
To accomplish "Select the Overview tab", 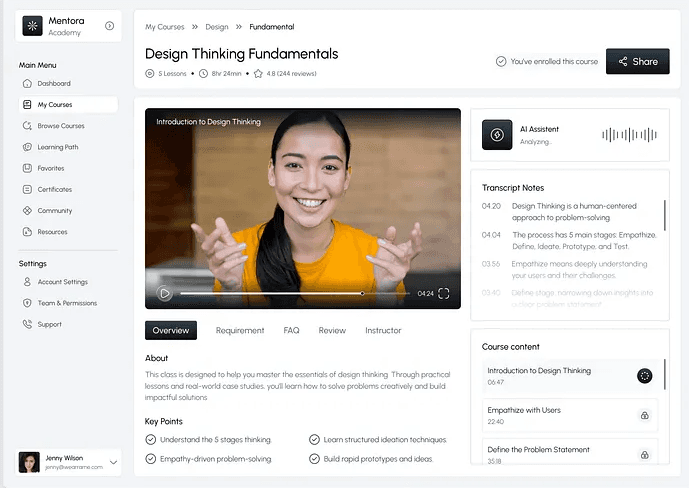I will tap(171, 330).
